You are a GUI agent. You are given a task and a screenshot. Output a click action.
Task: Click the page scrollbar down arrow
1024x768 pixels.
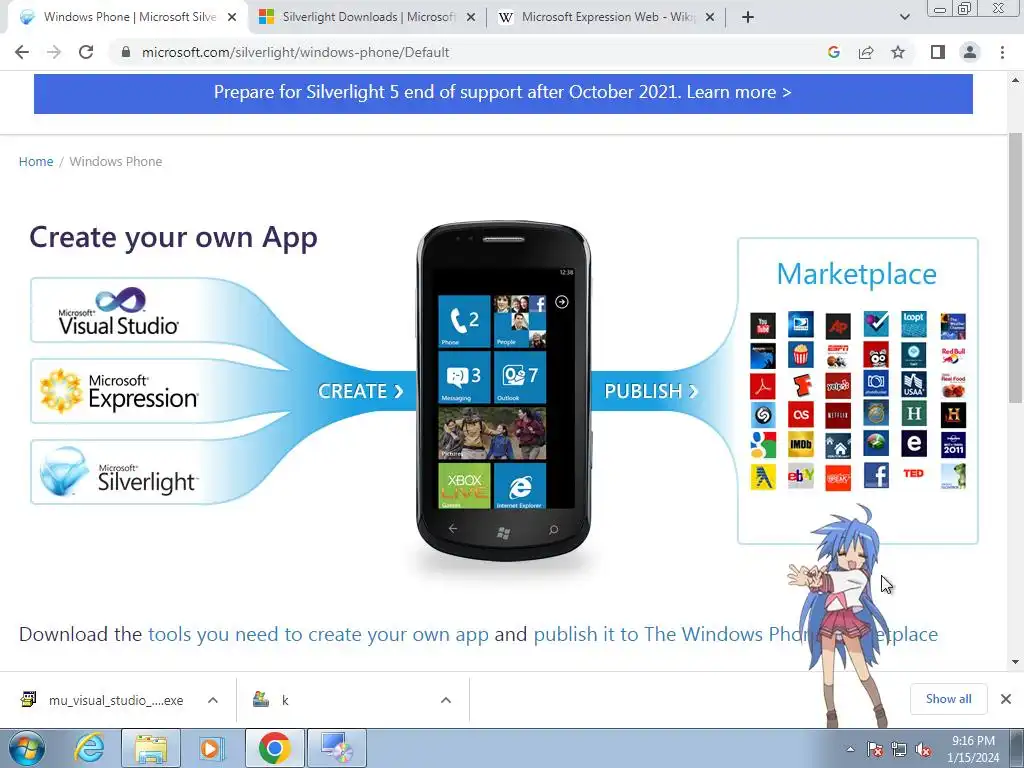[x=1015, y=662]
